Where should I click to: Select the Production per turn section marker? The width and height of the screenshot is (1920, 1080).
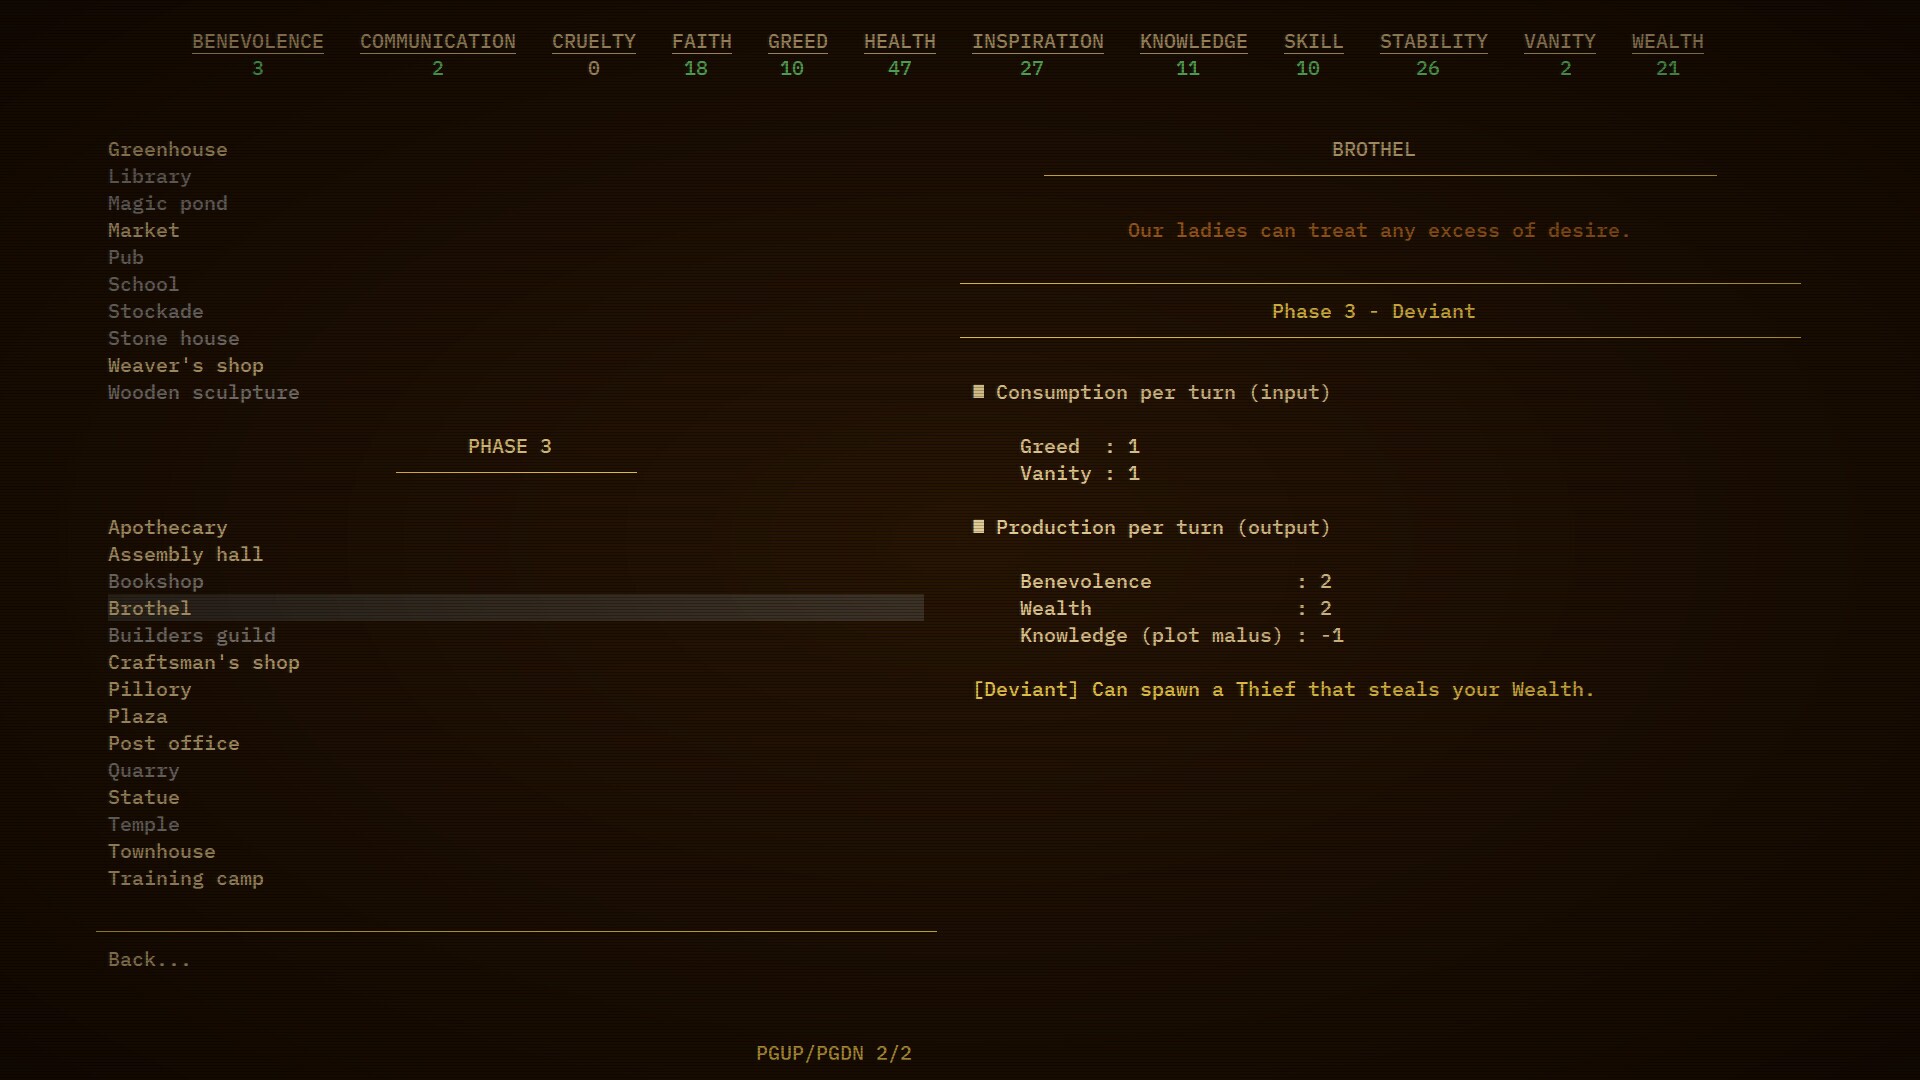click(978, 527)
